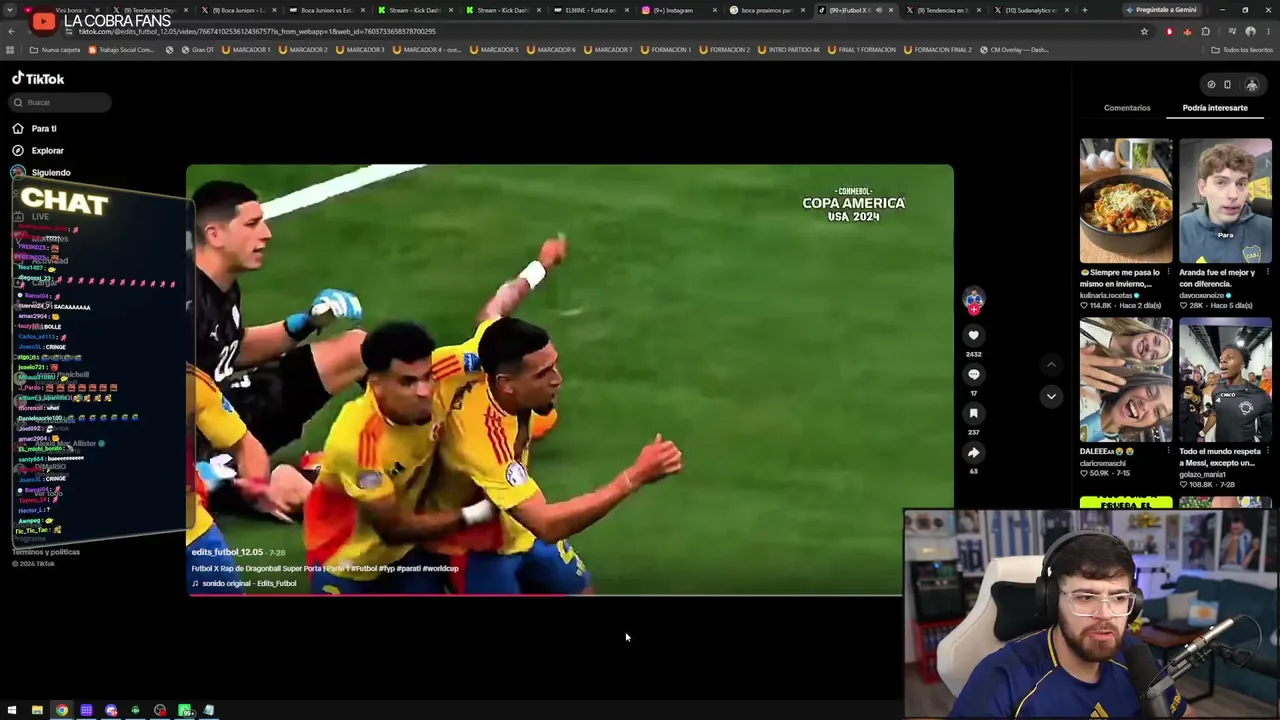
Task: Save video with the bookmark icon
Action: tap(973, 413)
